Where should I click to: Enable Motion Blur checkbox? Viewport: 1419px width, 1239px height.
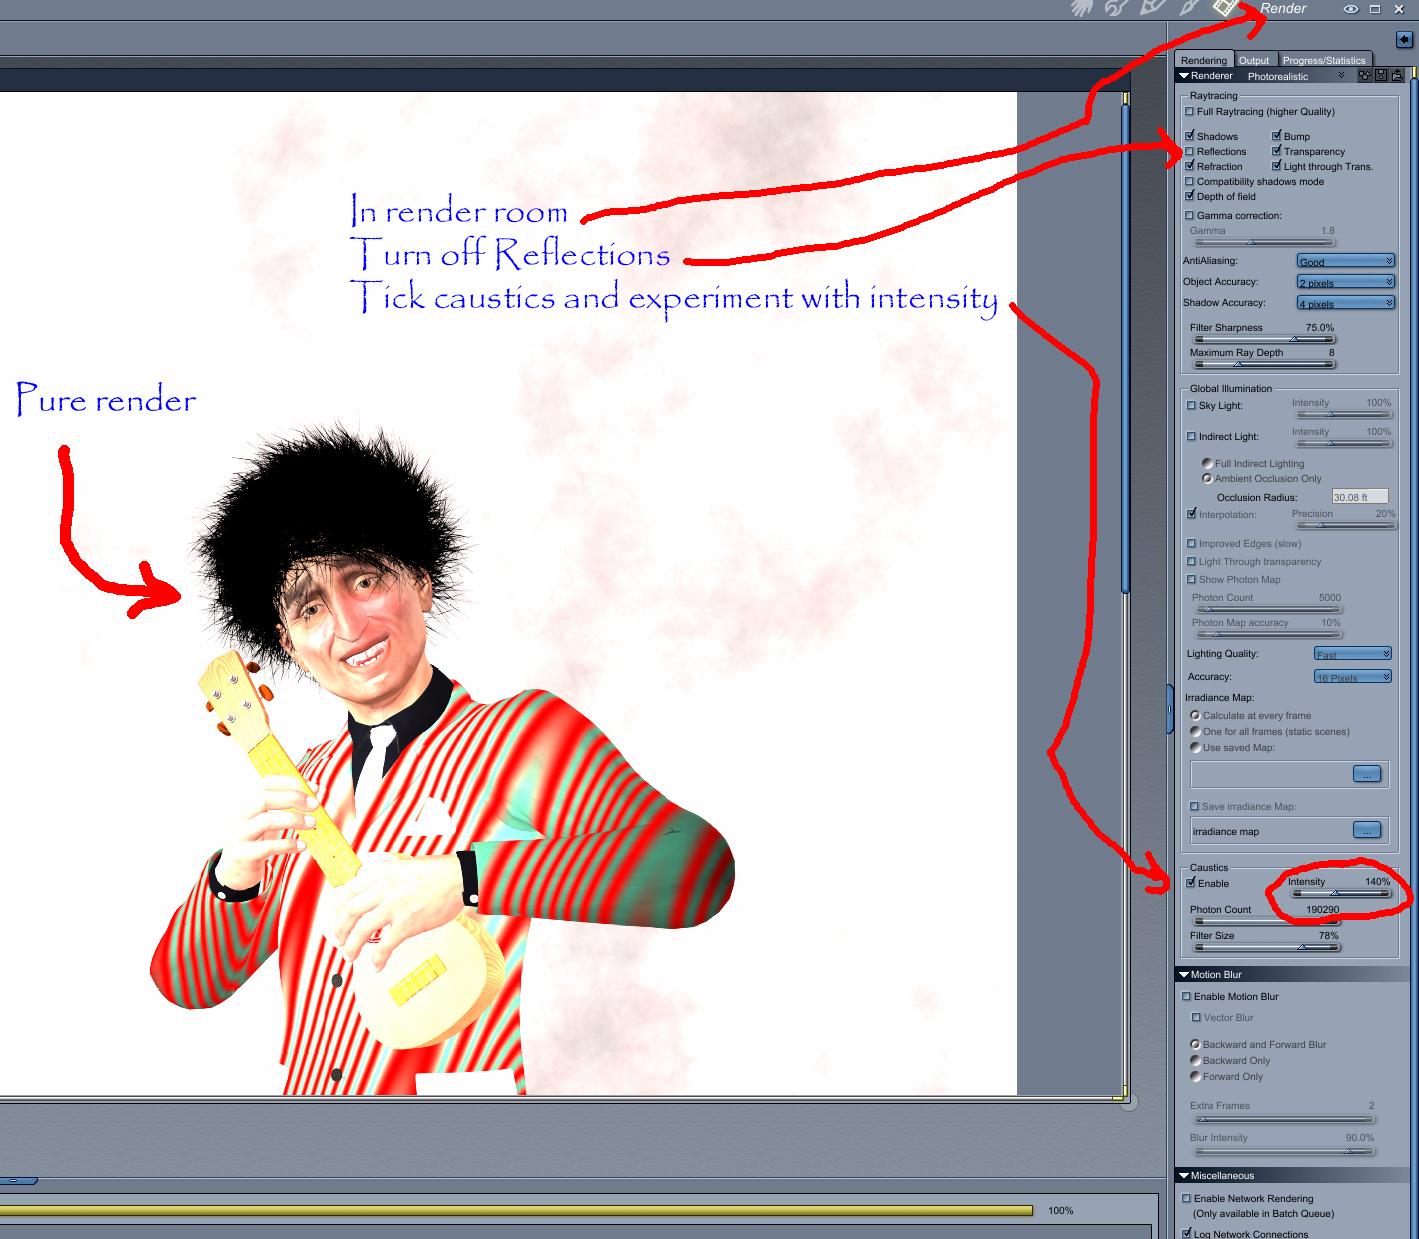point(1187,997)
